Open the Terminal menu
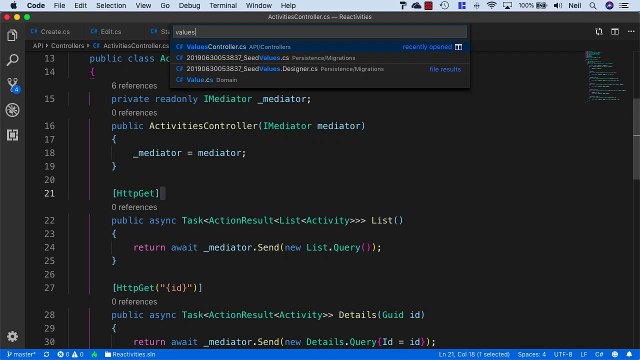 (x=223, y=5)
